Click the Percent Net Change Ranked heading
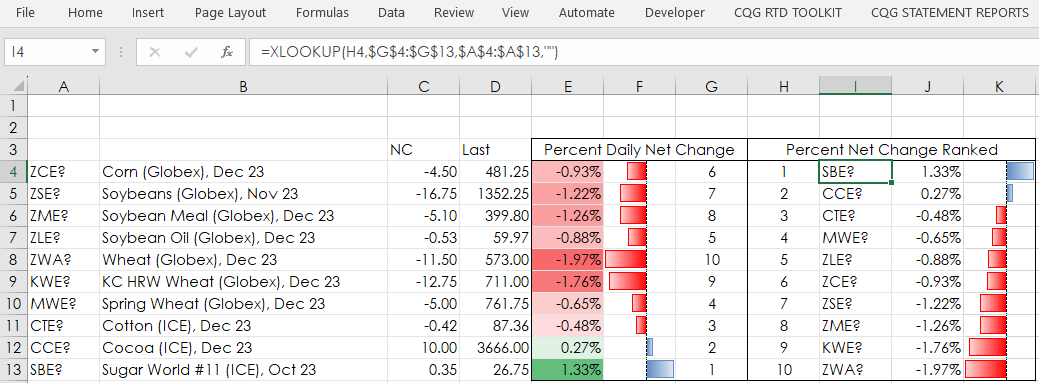 (x=891, y=150)
